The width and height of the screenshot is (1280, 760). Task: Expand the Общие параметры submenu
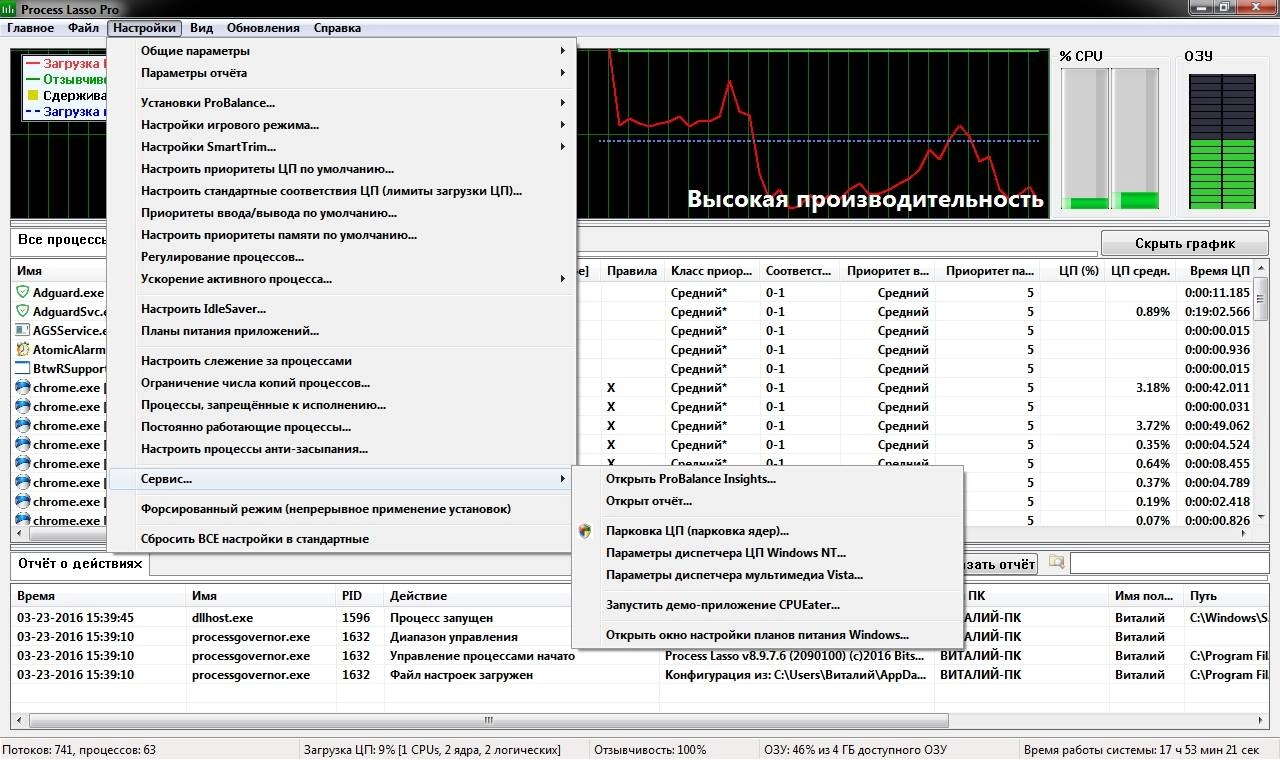[x=342, y=51]
